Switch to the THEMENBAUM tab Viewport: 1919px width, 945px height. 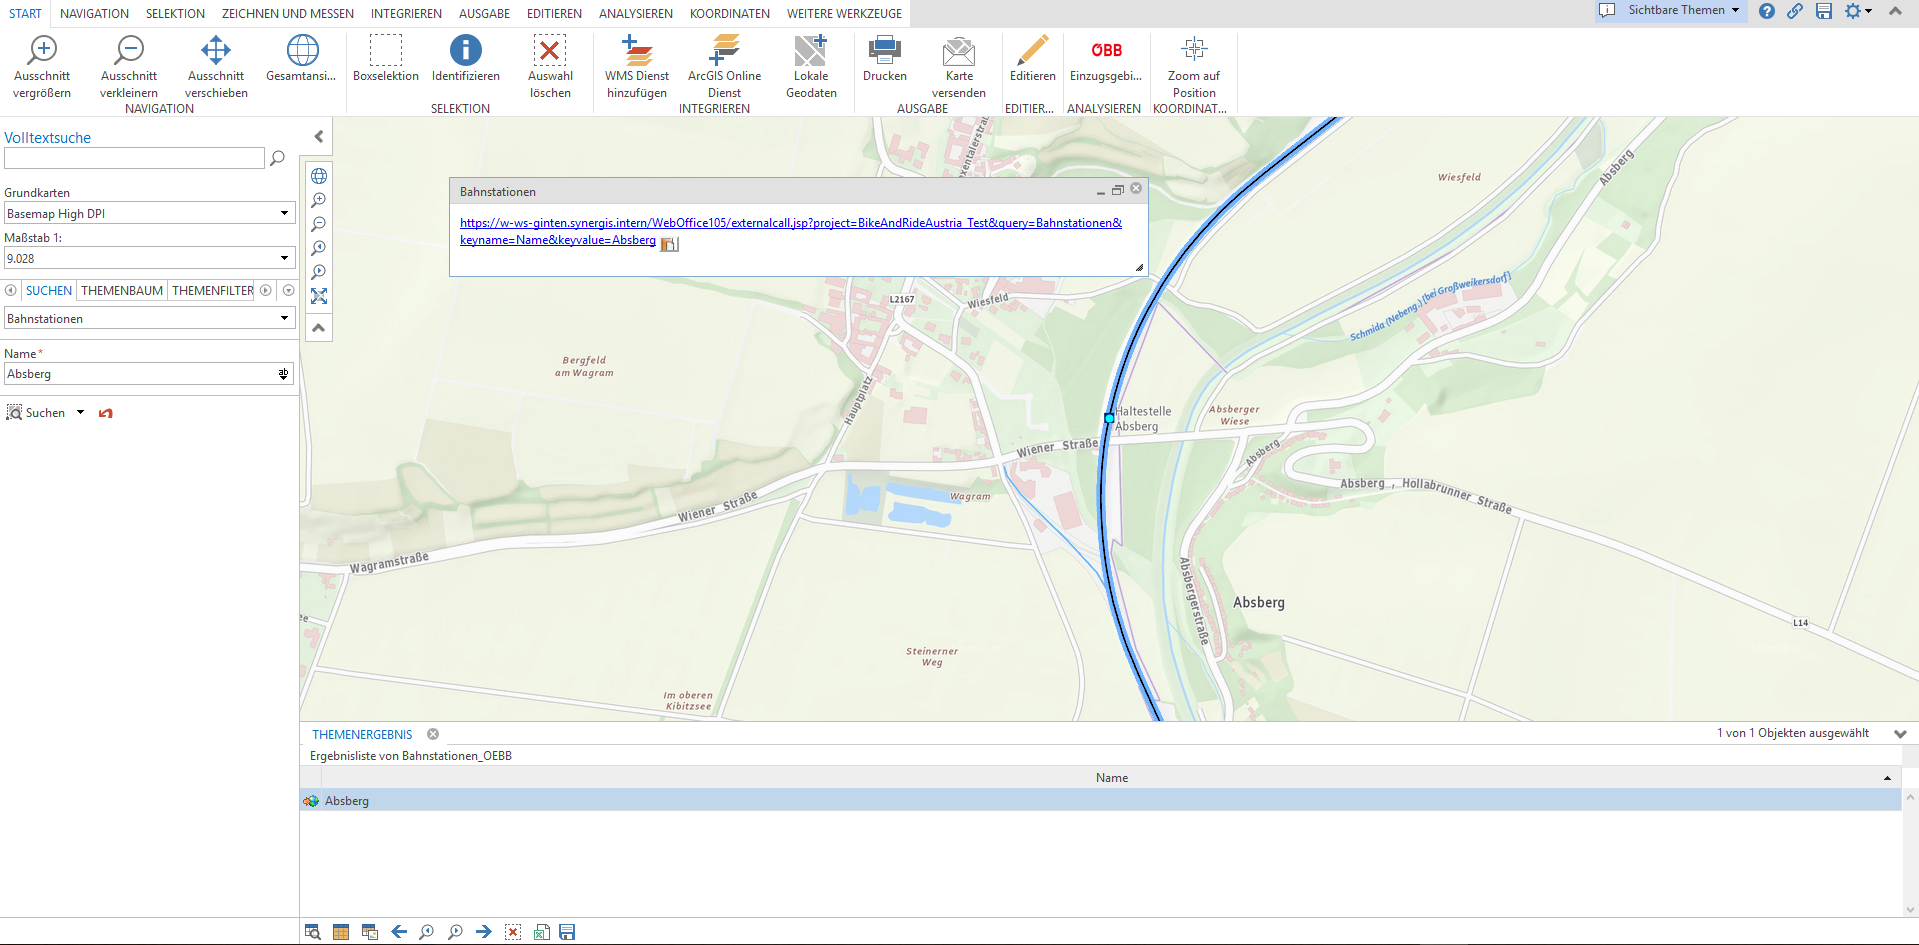[121, 290]
